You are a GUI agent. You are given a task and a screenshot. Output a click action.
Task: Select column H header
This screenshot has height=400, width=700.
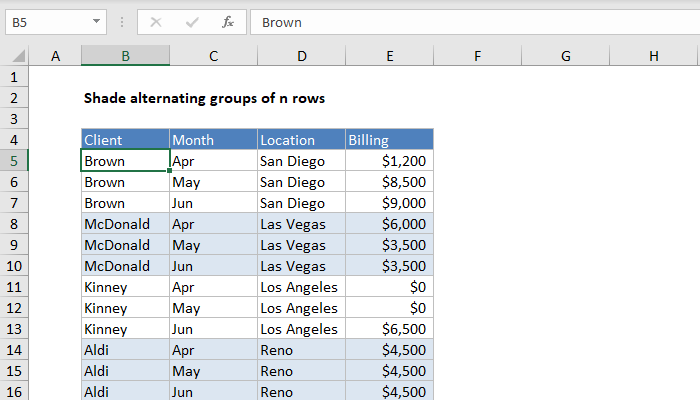[653, 57]
